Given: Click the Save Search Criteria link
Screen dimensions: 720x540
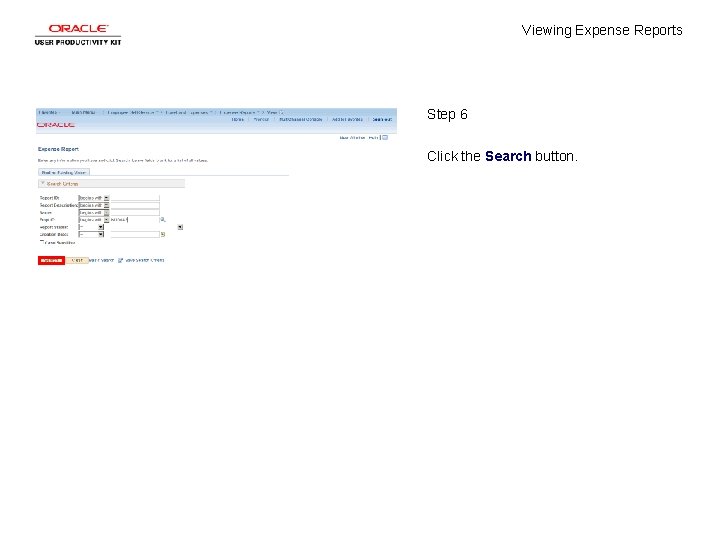Looking at the screenshot, I should [145, 260].
